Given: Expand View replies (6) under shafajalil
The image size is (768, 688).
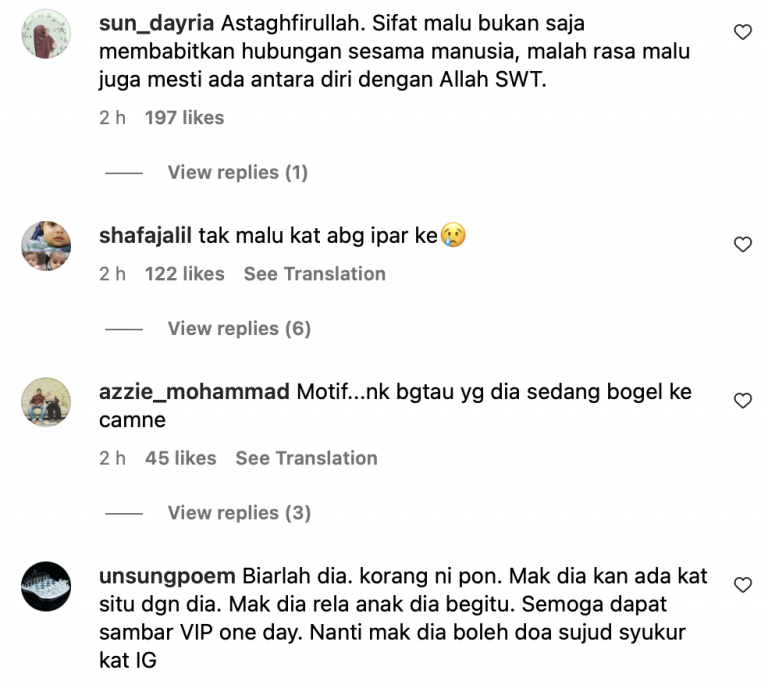Looking at the screenshot, I should tap(239, 329).
